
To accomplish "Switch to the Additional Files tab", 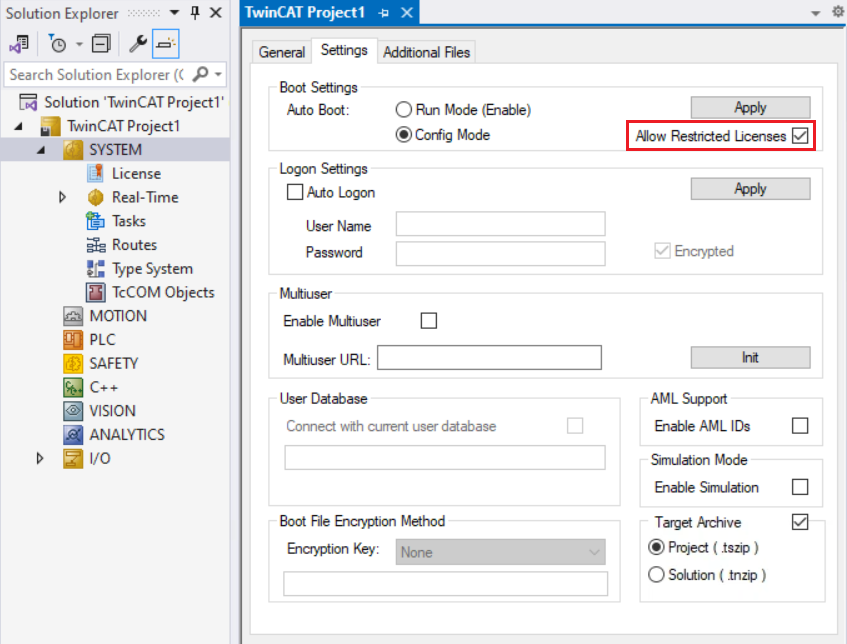I will 426,52.
